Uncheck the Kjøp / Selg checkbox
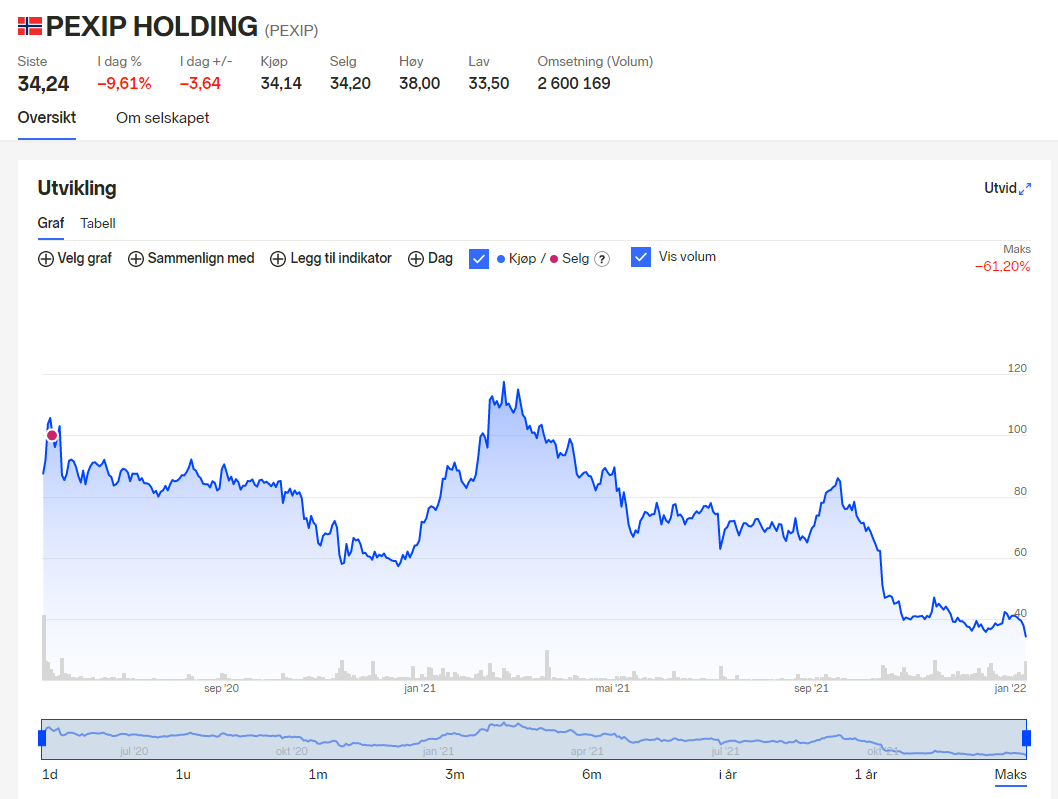Viewport: 1058px width, 799px height. (x=478, y=258)
